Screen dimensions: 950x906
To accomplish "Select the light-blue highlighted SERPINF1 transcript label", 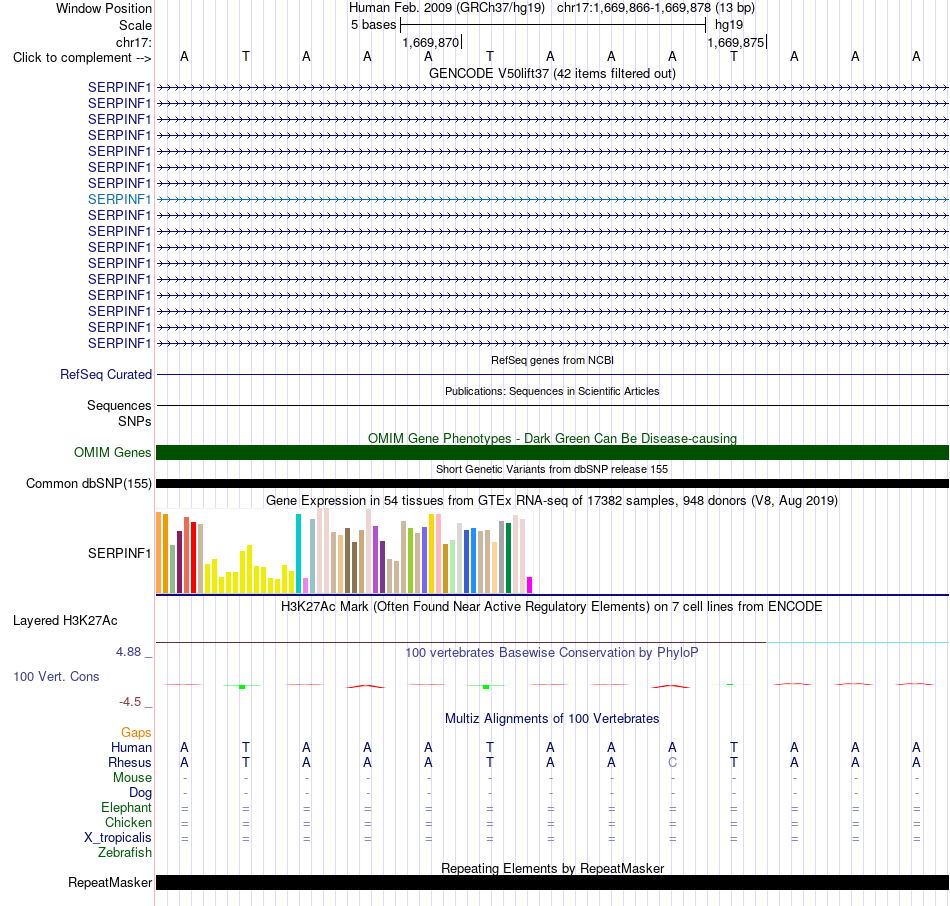I will pos(119,199).
